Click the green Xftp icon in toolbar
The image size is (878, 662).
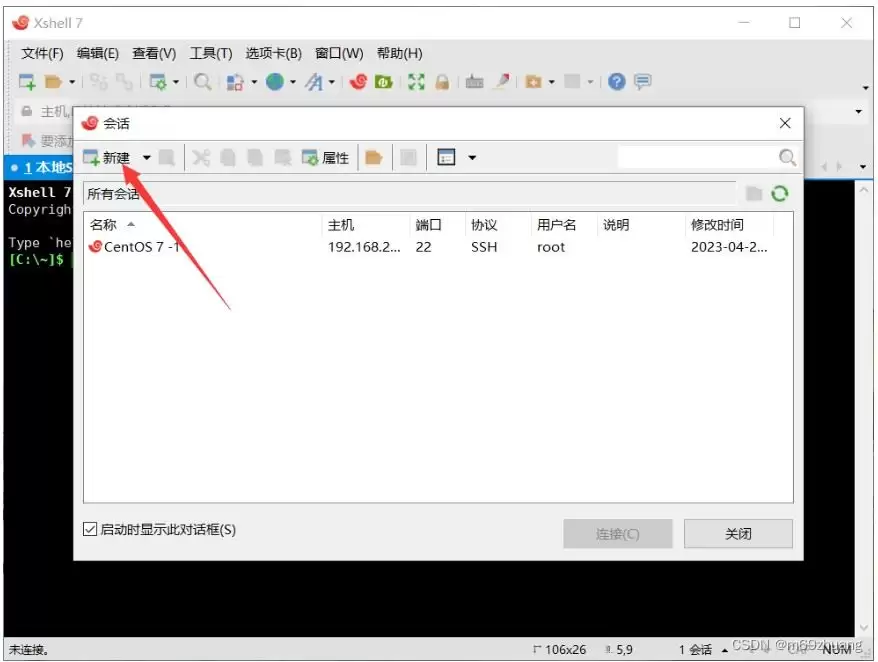pos(384,82)
